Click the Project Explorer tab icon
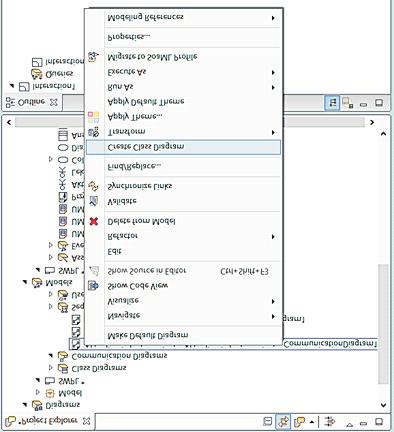 pyautogui.click(x=11, y=421)
